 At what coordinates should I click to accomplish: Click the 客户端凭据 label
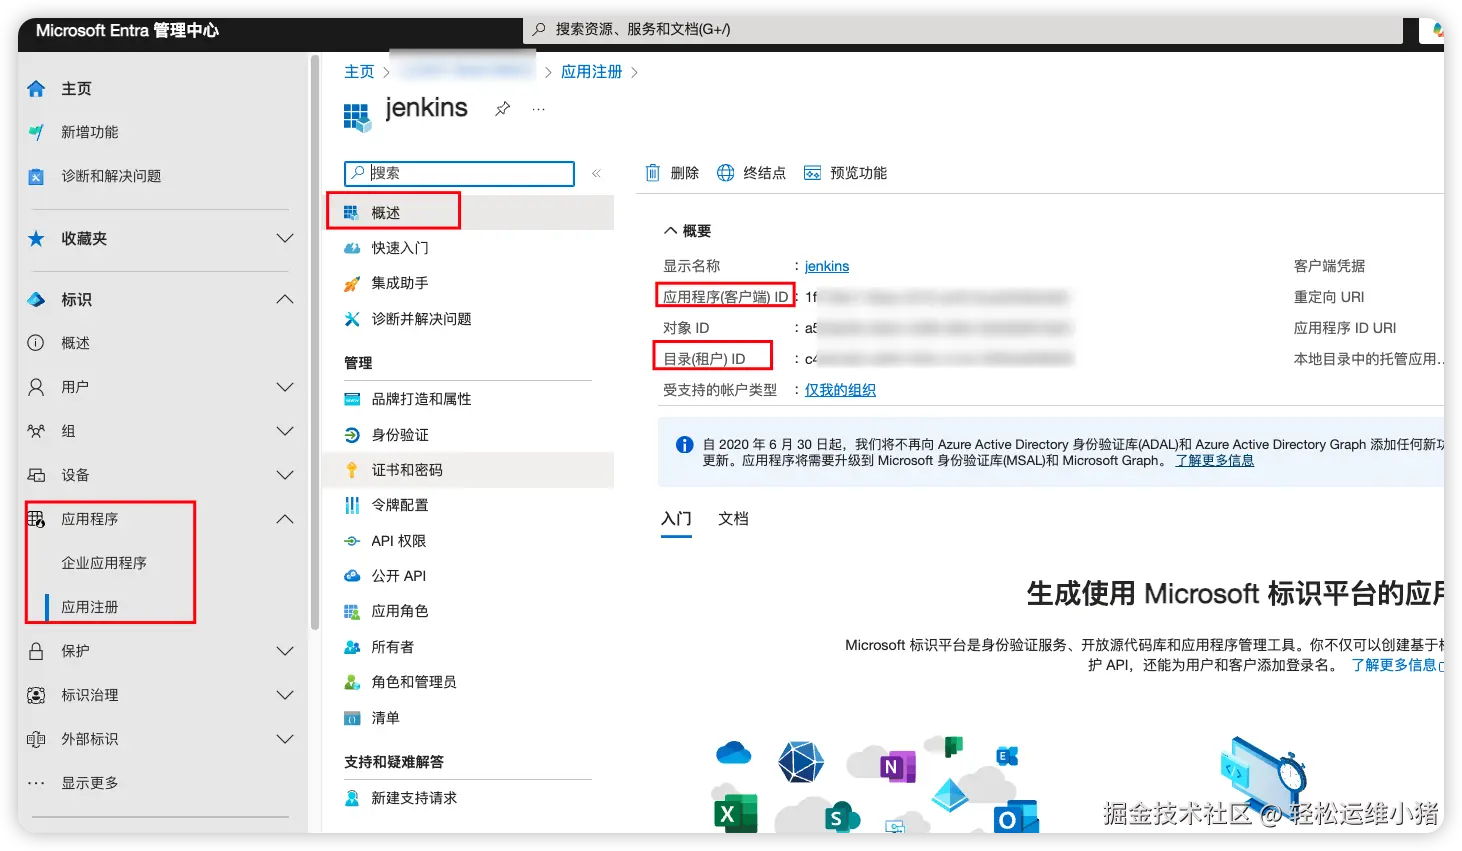coord(1329,266)
